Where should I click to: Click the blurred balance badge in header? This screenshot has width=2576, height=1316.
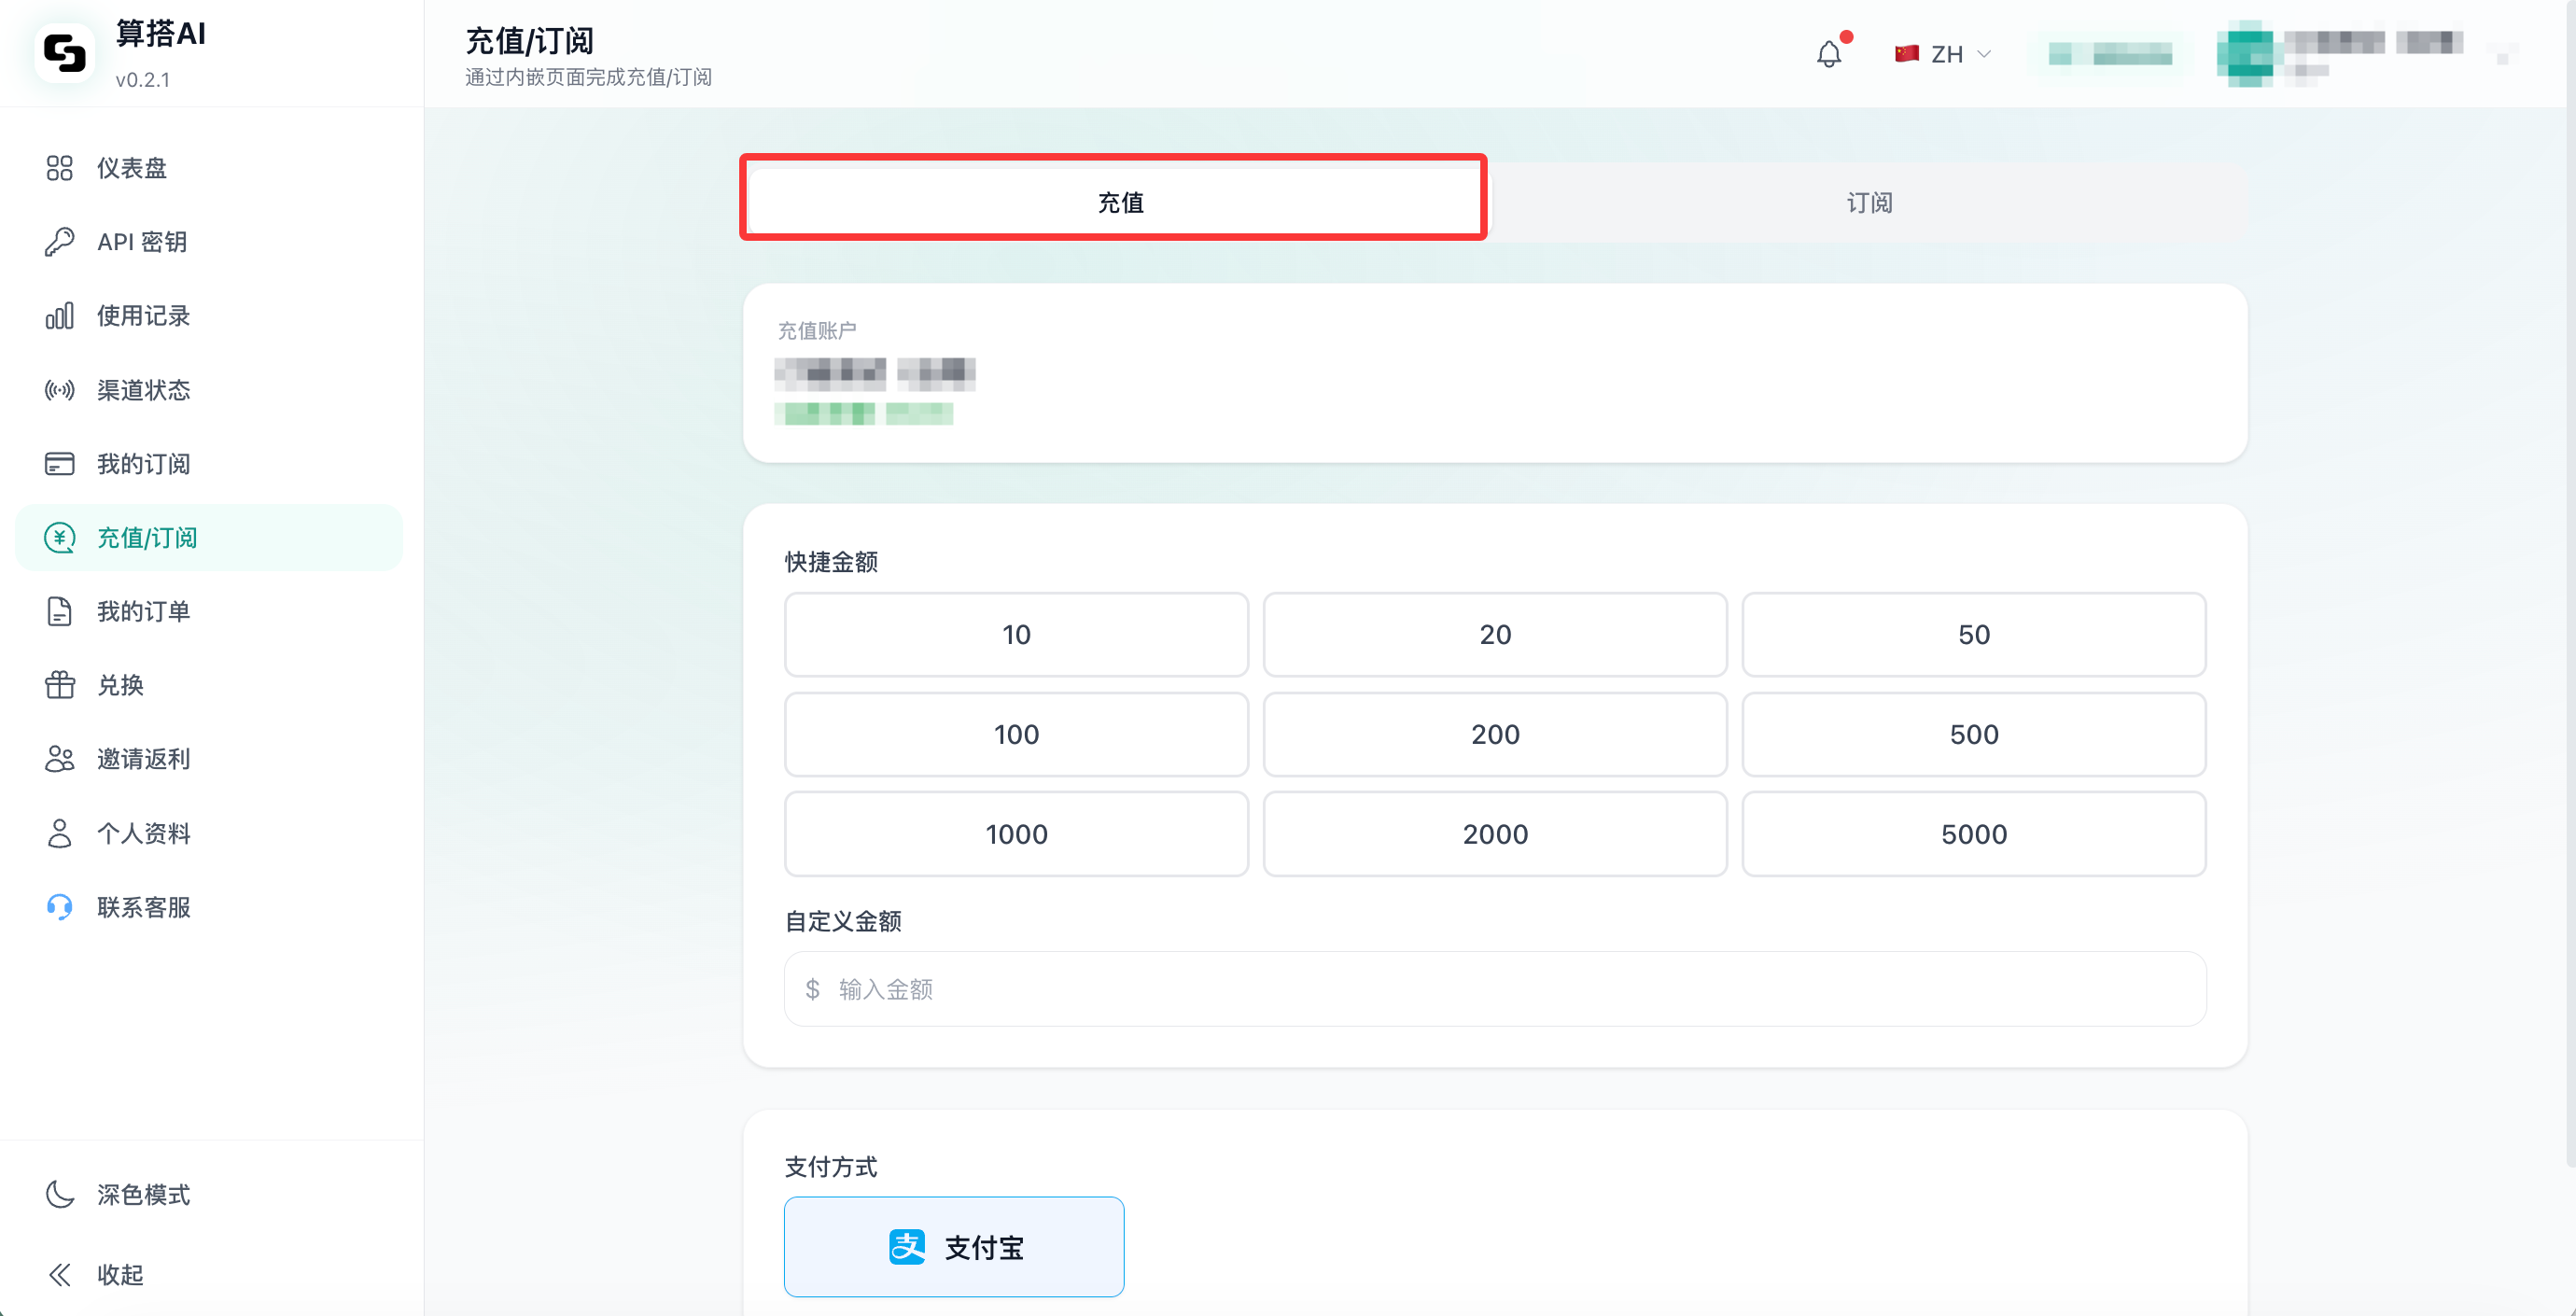coord(2109,54)
